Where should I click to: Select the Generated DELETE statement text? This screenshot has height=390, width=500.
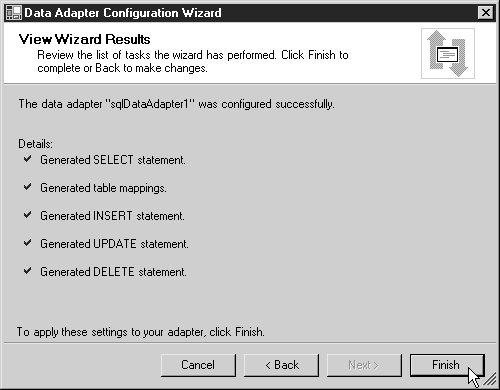(113, 272)
